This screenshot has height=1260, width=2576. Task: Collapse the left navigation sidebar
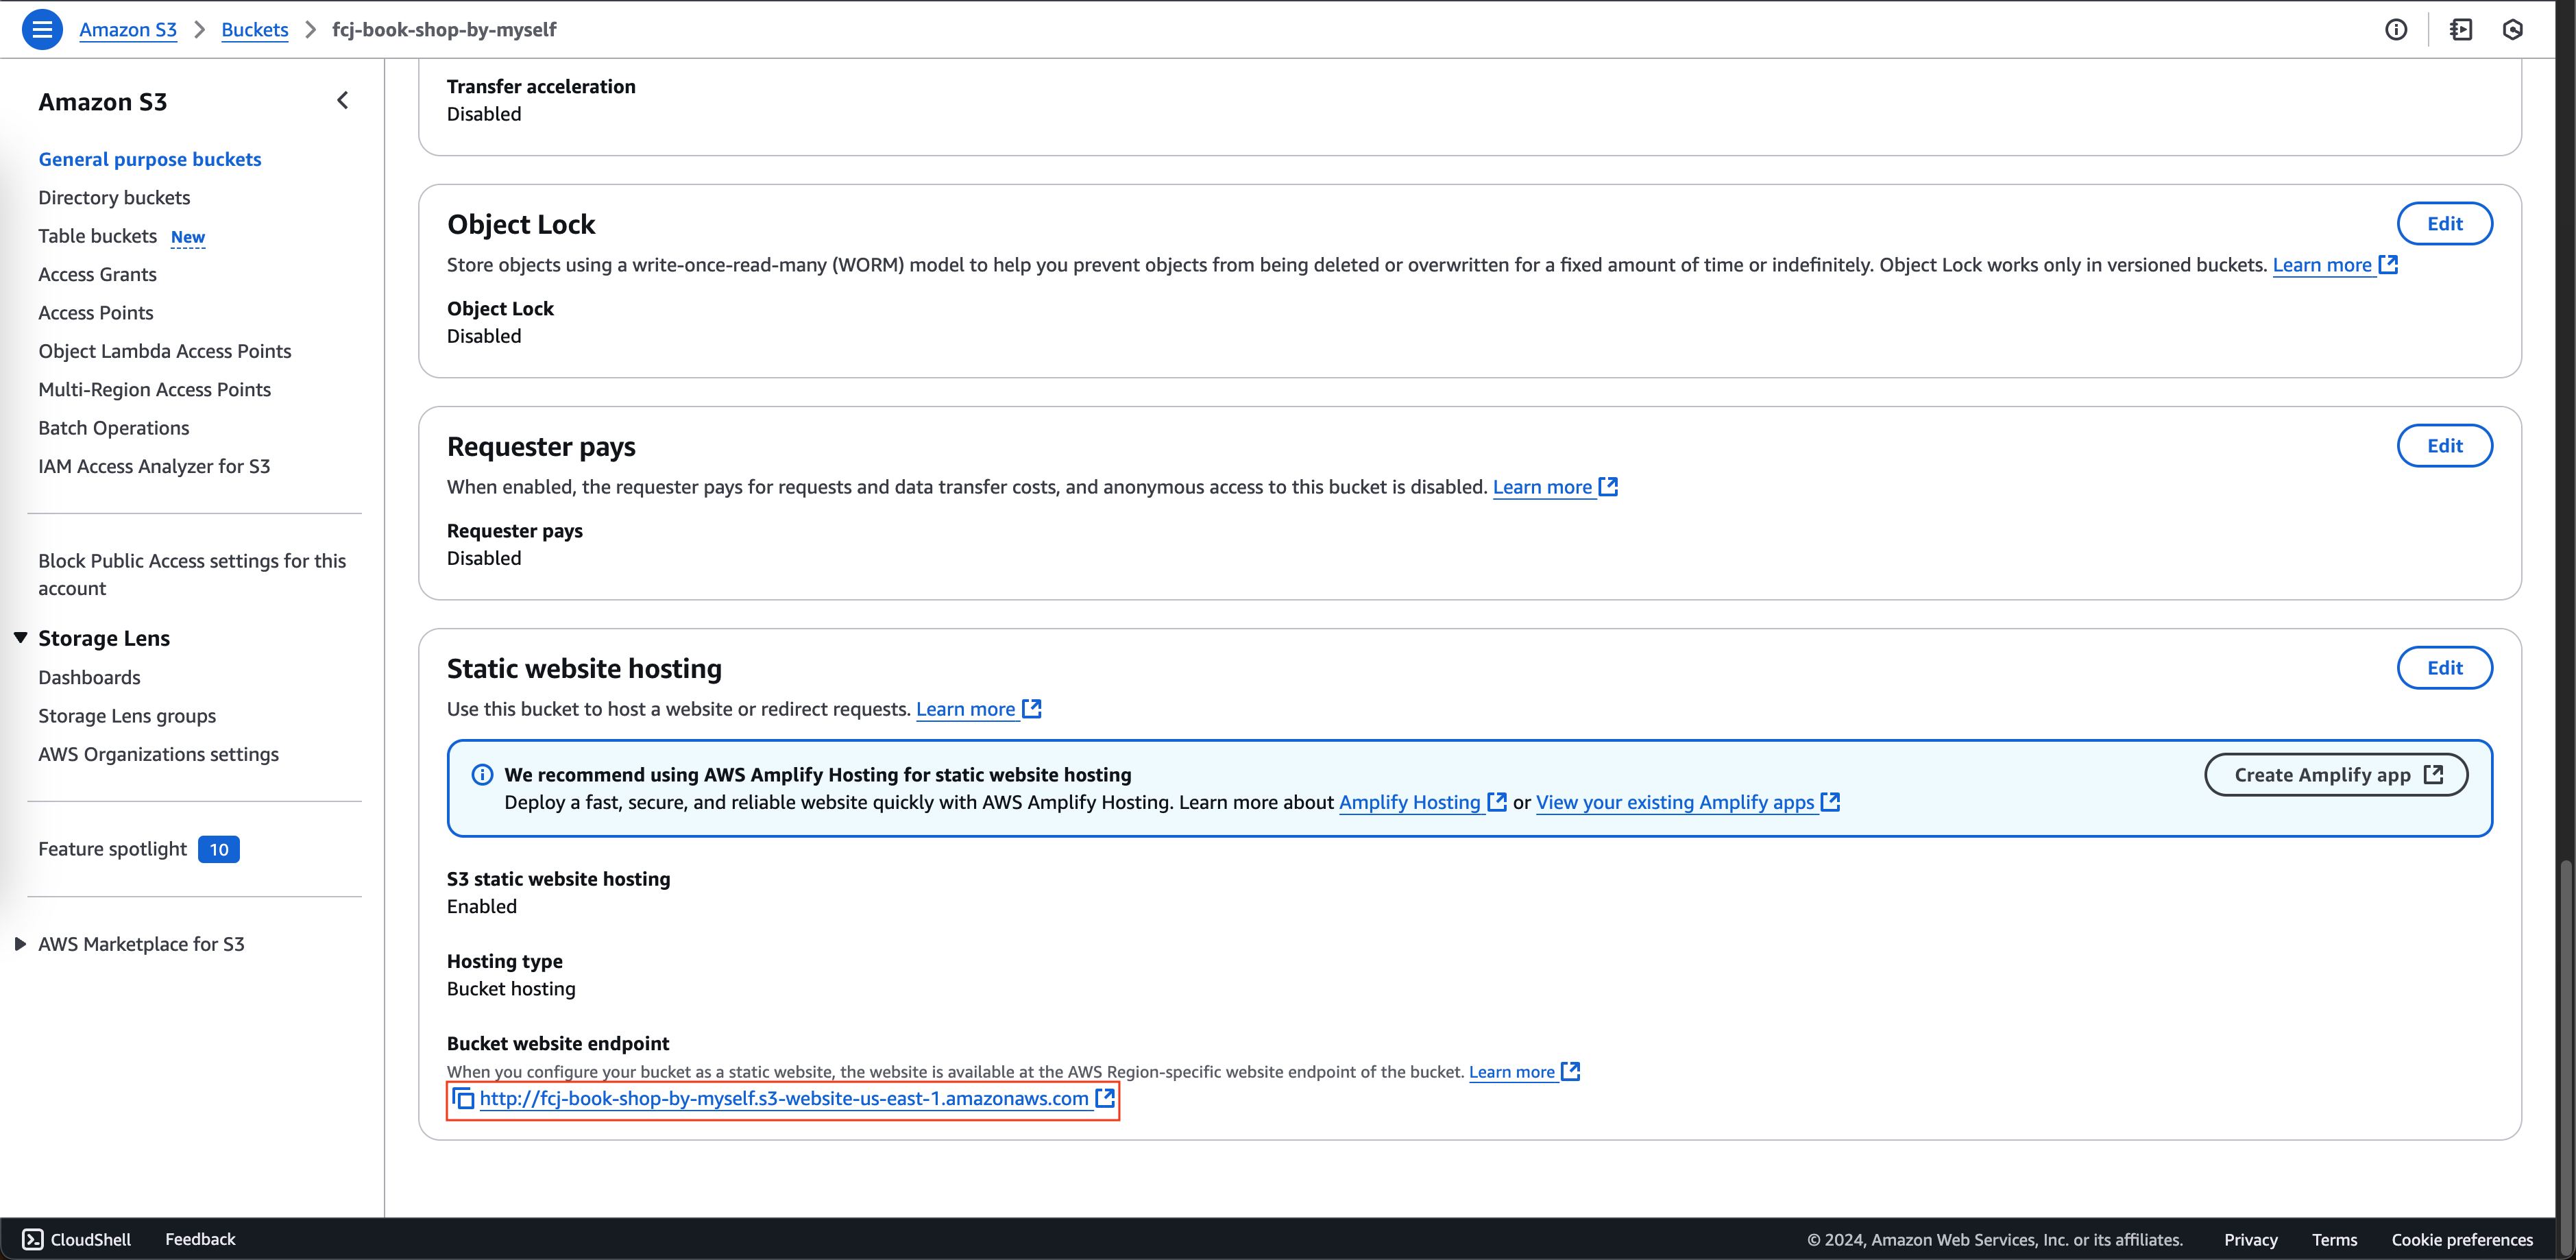click(x=342, y=100)
